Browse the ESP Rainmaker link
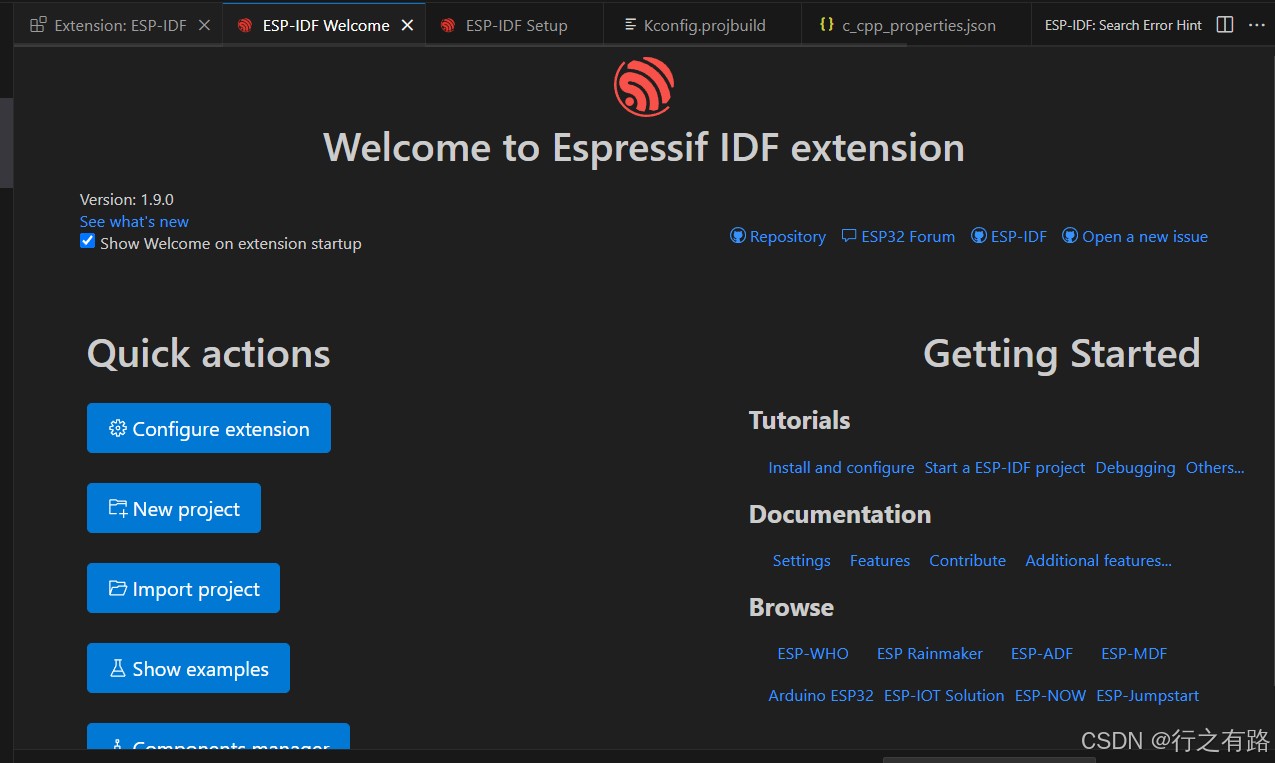 pos(930,653)
